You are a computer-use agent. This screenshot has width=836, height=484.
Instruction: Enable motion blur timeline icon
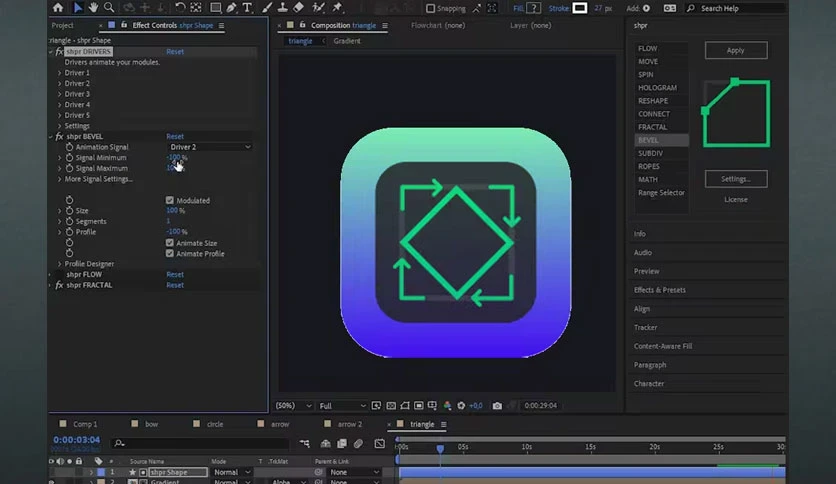[358, 443]
